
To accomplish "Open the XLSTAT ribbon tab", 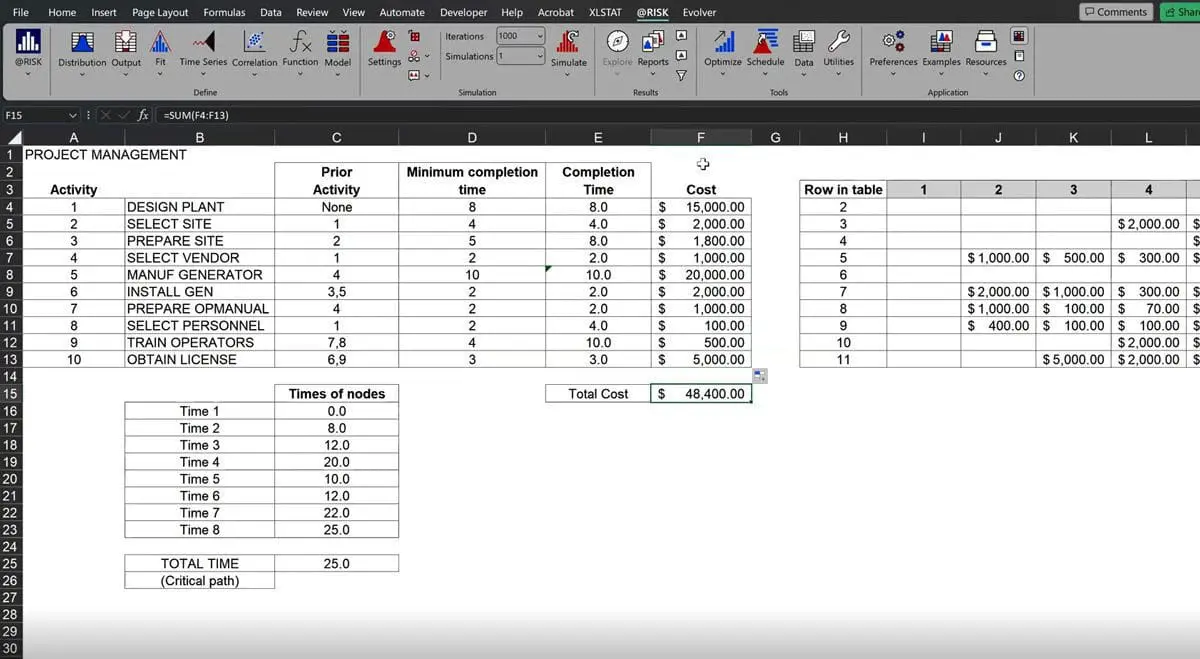I will point(605,12).
